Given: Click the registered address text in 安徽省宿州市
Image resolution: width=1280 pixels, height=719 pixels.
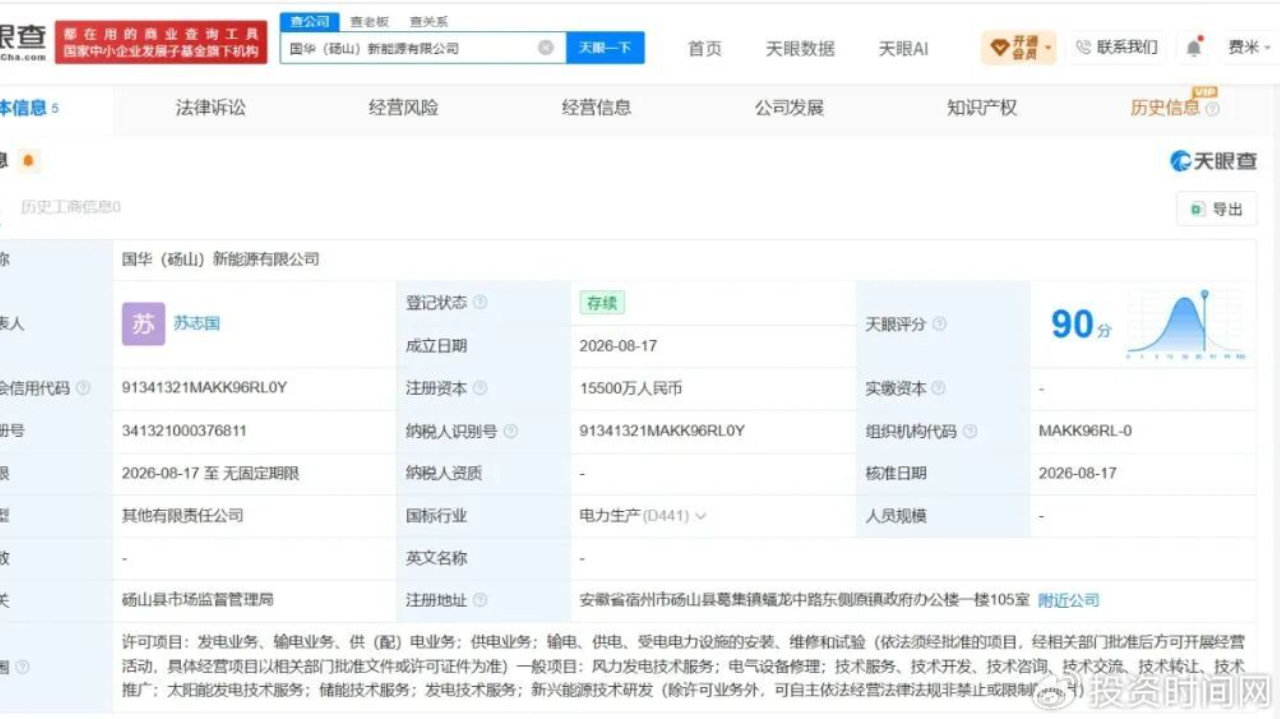Looking at the screenshot, I should (804, 600).
